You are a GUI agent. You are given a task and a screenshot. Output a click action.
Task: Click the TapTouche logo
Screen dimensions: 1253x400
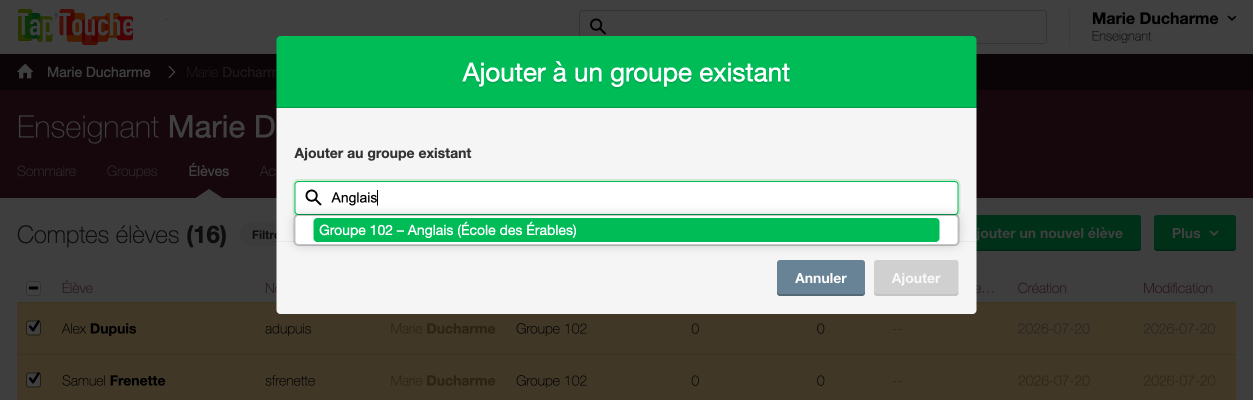75,25
